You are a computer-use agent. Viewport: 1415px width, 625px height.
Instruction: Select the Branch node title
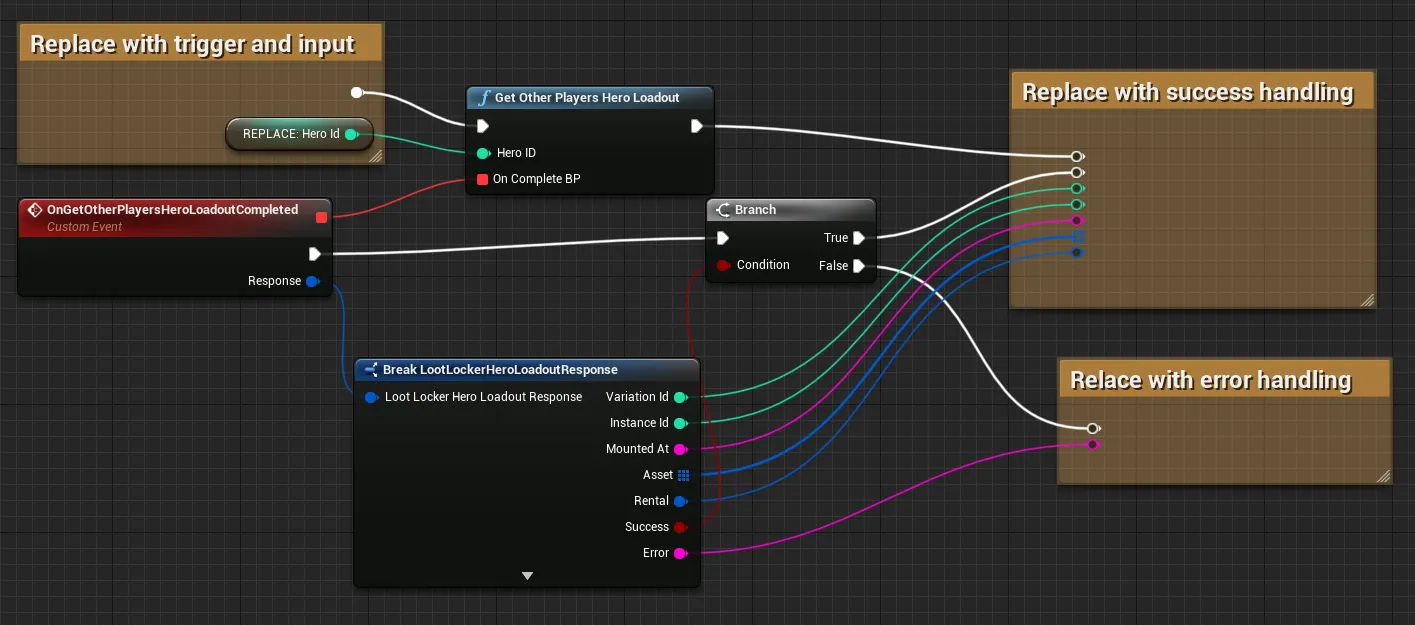point(755,210)
